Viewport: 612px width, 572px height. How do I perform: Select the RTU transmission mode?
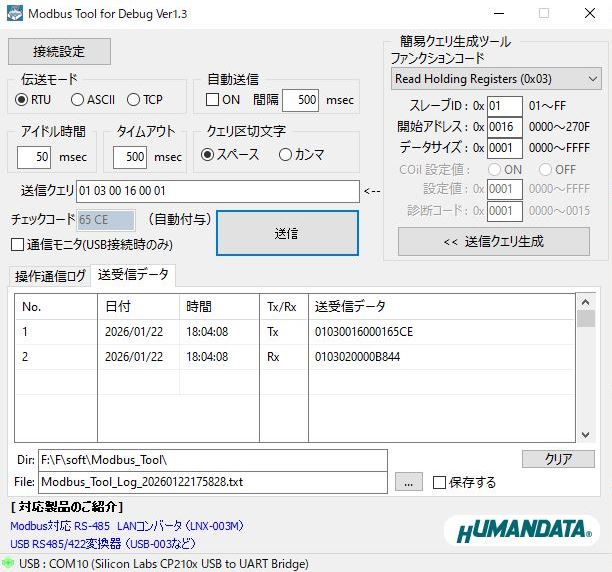(23, 99)
